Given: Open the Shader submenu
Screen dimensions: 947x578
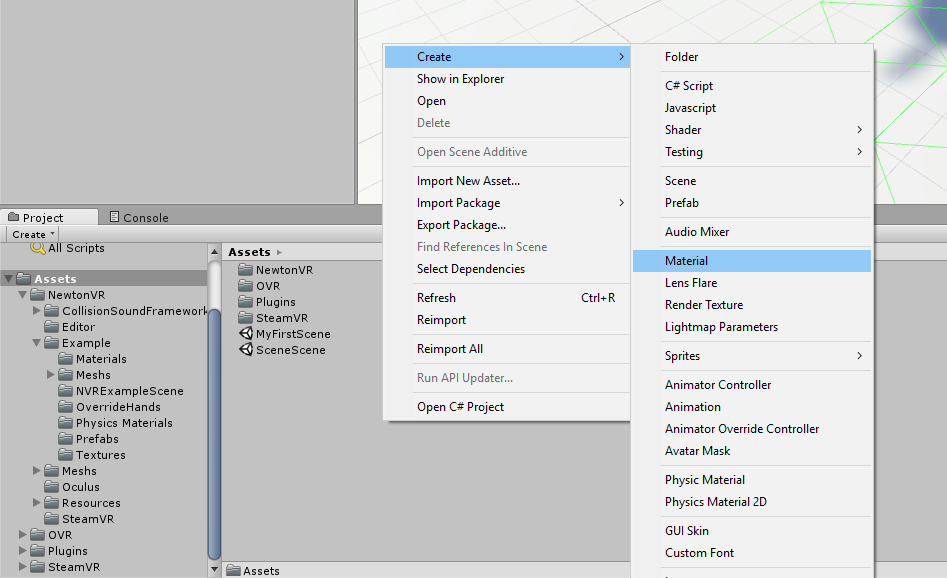Looking at the screenshot, I should (752, 130).
